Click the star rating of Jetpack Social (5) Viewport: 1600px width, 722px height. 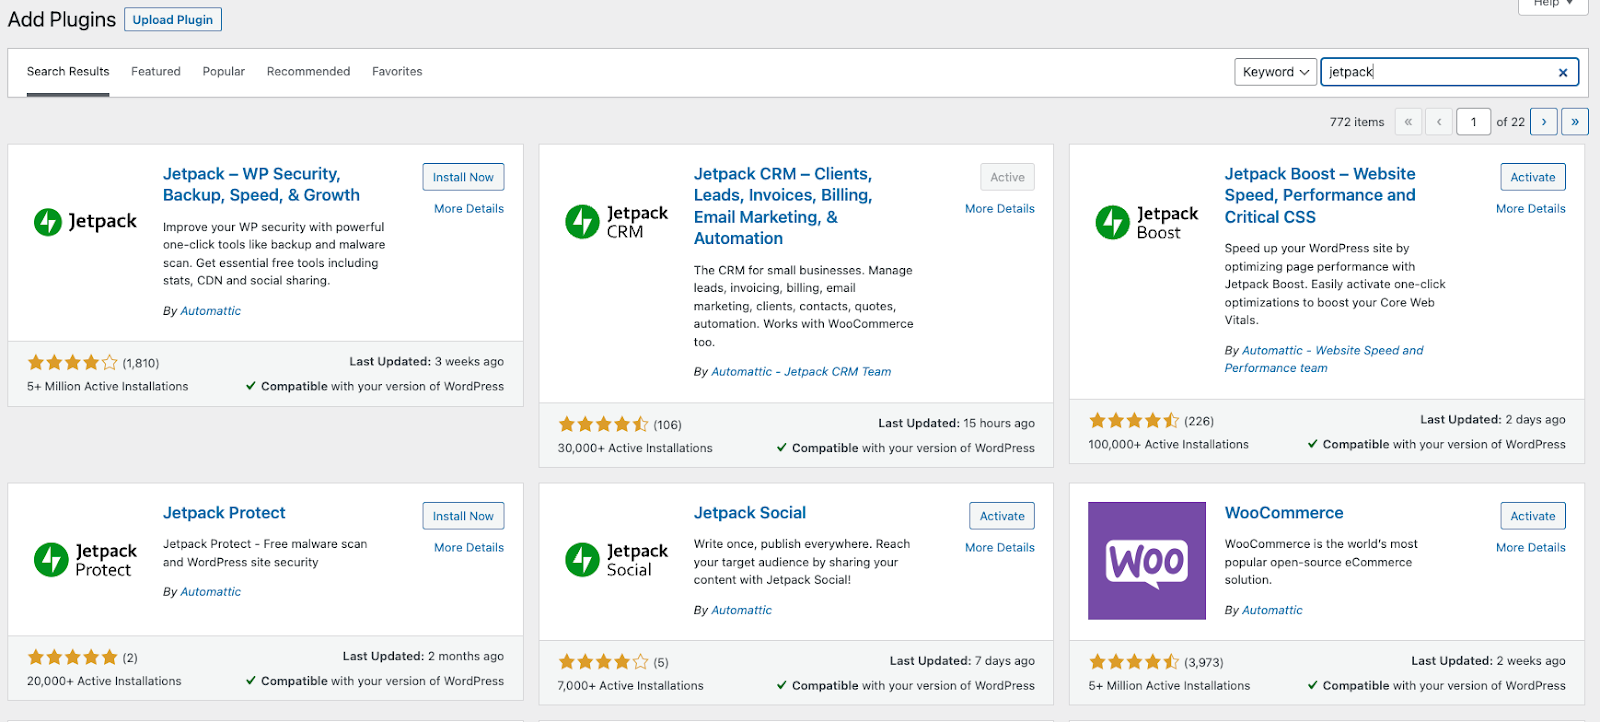point(603,662)
